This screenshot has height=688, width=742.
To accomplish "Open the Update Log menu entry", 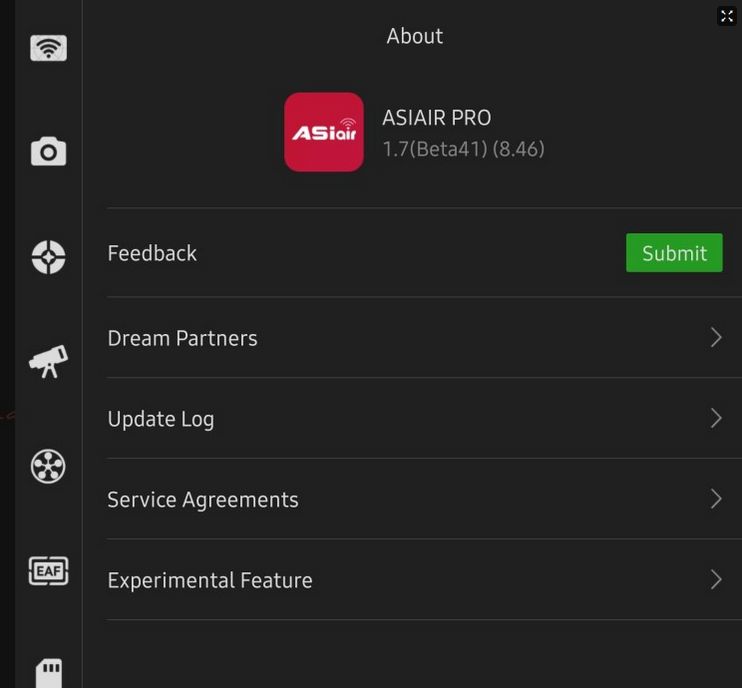I will [161, 419].
